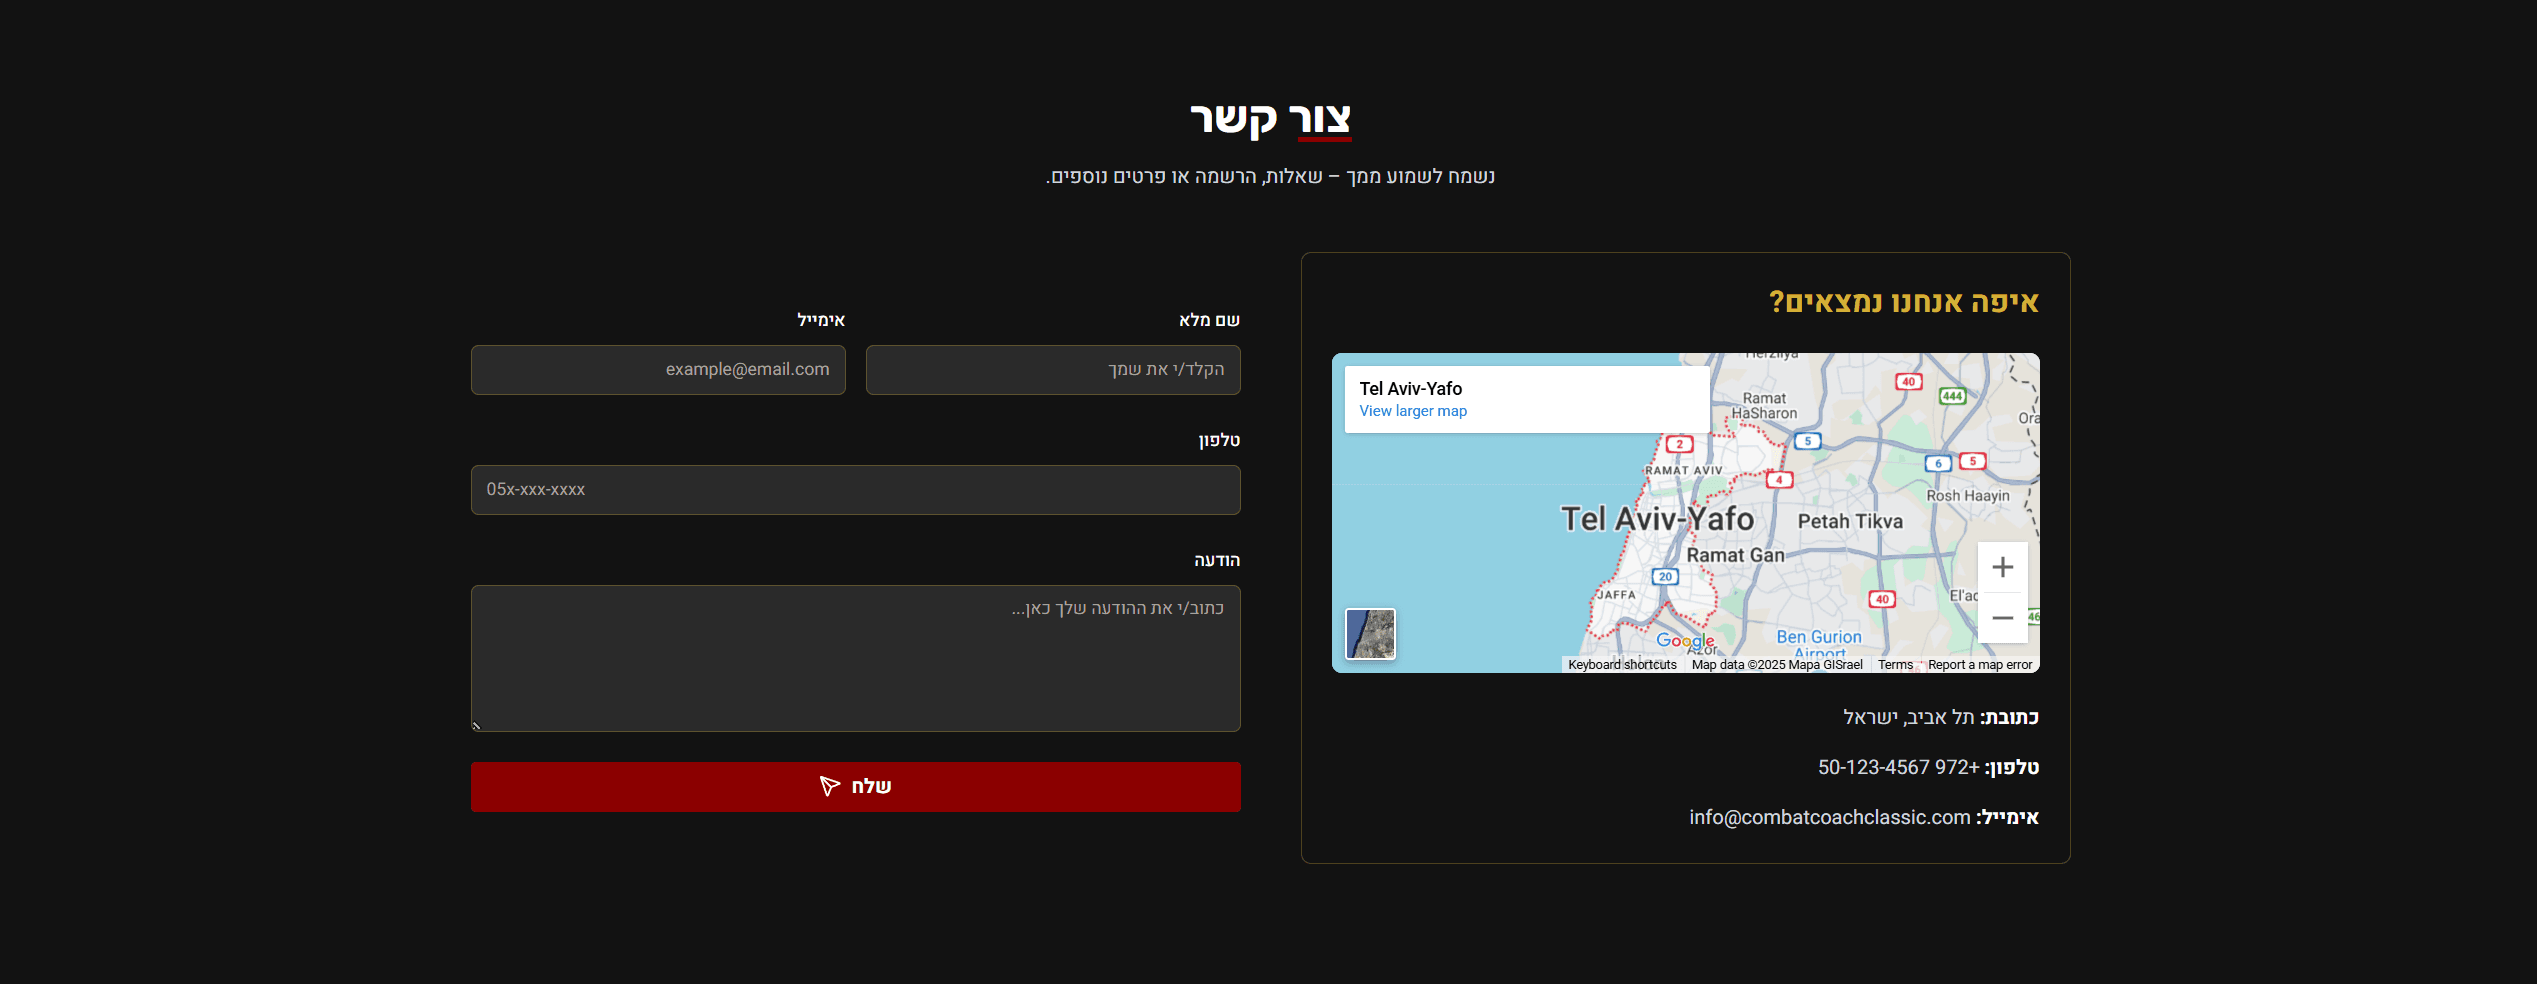
Task: Click the Ramat HaSharon label on map
Action: click(x=1764, y=405)
